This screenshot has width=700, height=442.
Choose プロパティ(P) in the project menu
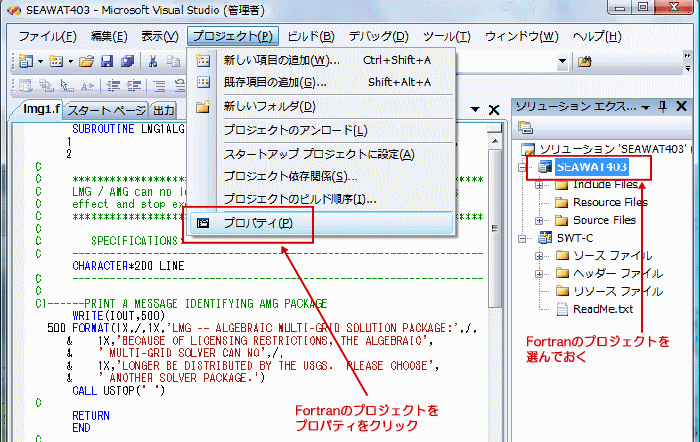(321, 223)
